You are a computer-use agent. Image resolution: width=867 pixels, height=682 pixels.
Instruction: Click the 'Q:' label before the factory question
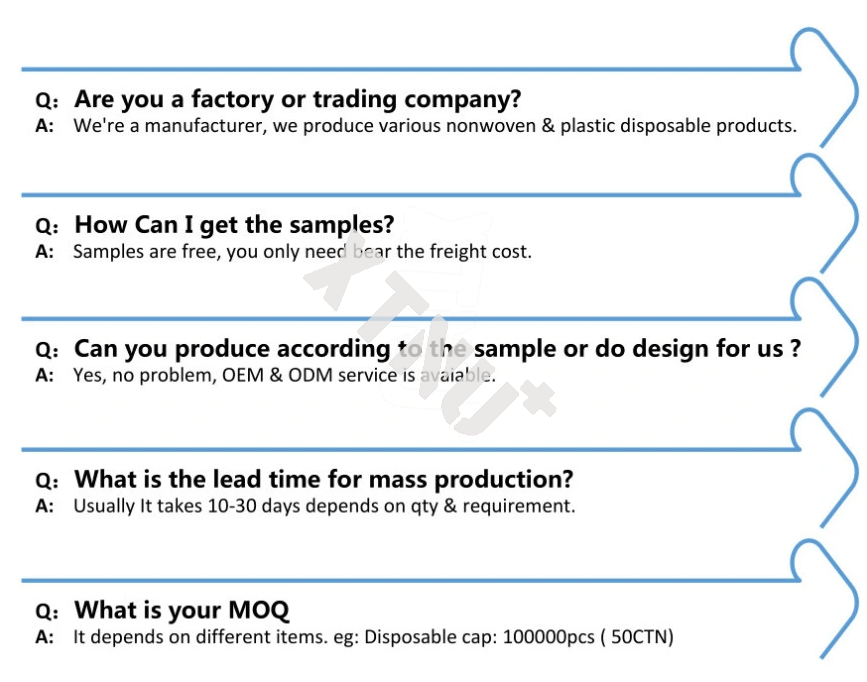pyautogui.click(x=47, y=101)
